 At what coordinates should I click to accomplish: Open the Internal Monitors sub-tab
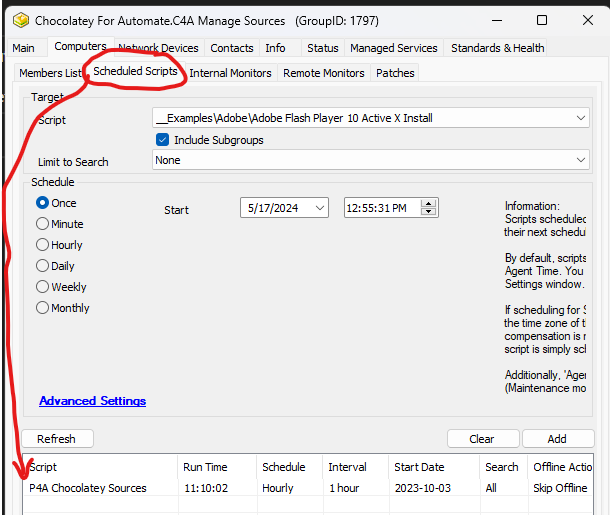pos(230,73)
